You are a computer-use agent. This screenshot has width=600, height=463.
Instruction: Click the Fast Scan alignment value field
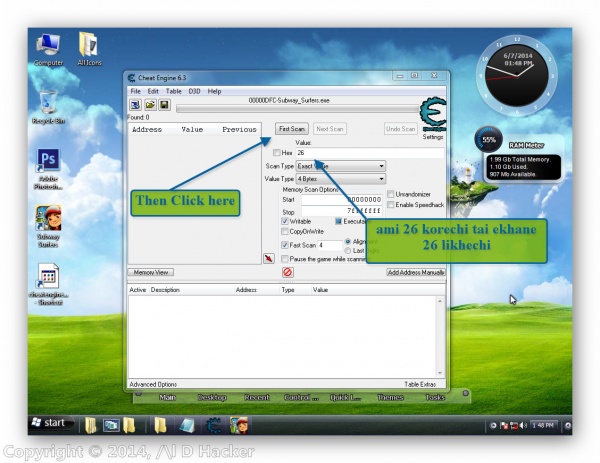coord(330,245)
